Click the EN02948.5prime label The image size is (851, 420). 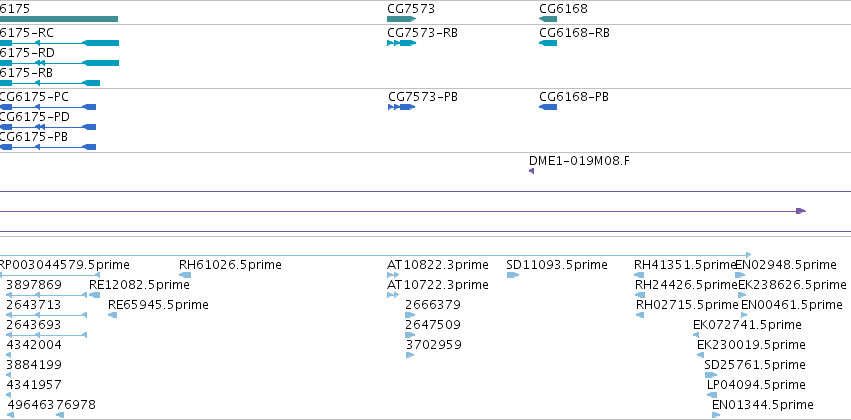[x=786, y=265]
